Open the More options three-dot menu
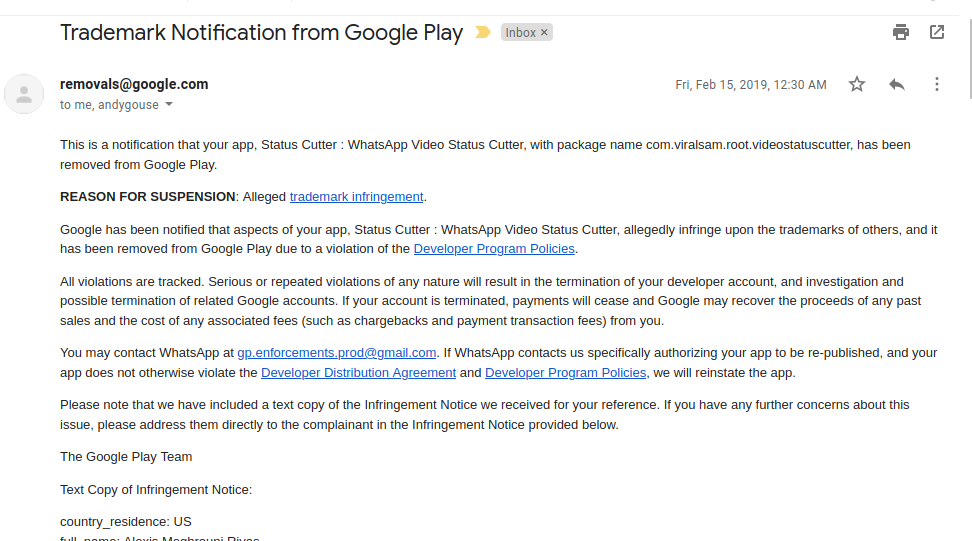 (x=937, y=84)
